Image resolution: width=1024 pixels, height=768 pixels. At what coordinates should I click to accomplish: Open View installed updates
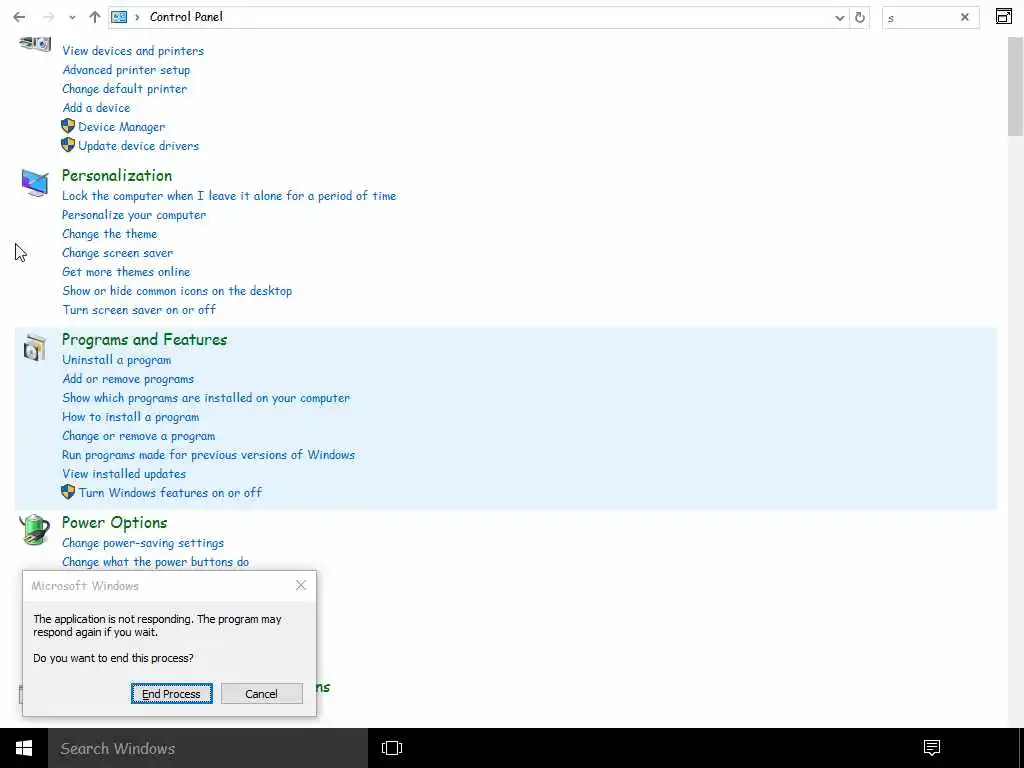click(x=124, y=473)
